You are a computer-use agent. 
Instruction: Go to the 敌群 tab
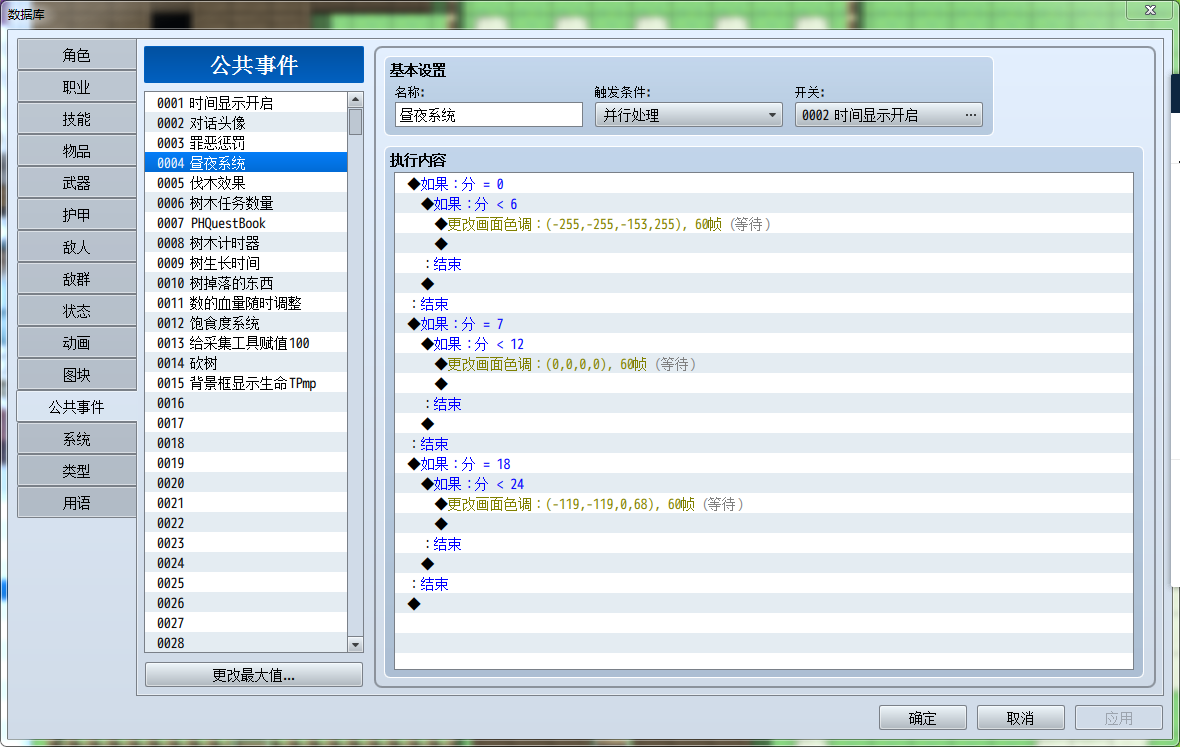(x=77, y=279)
